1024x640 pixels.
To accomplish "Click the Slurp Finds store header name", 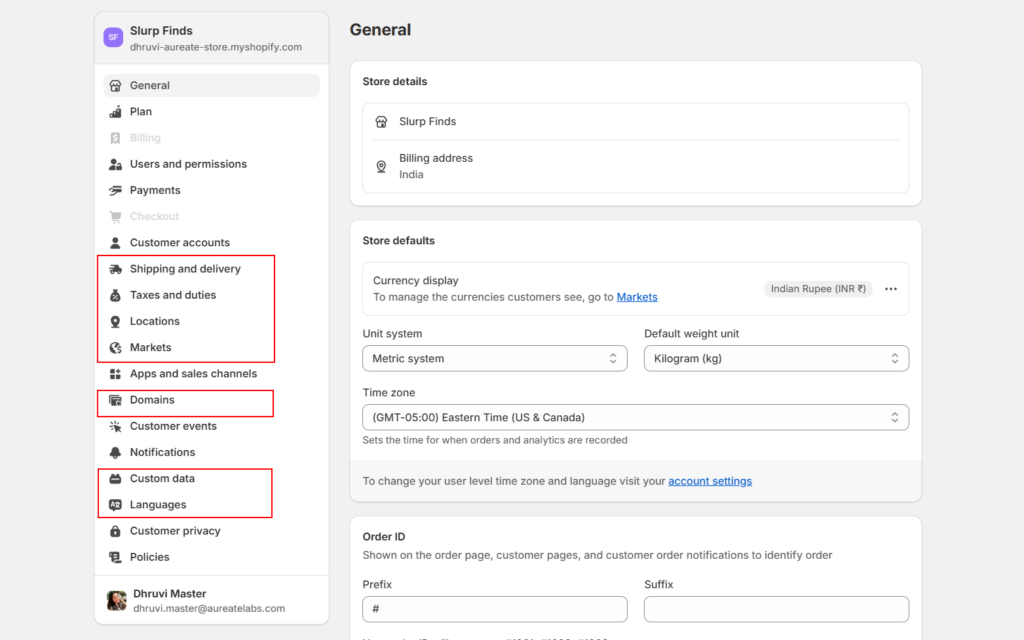I will [x=161, y=31].
